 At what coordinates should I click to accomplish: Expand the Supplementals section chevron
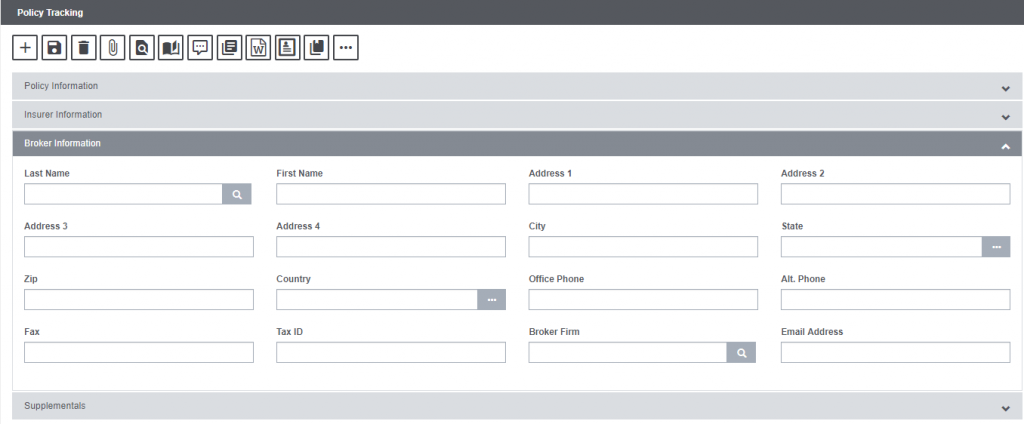pyautogui.click(x=1006, y=408)
